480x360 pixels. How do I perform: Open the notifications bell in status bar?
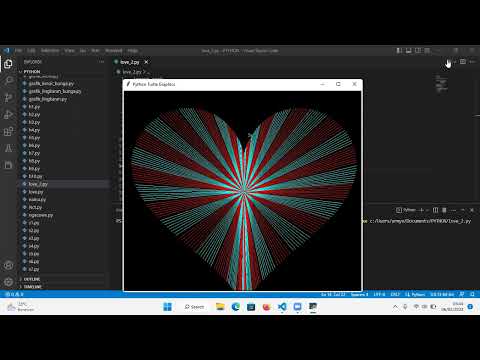coord(472,294)
